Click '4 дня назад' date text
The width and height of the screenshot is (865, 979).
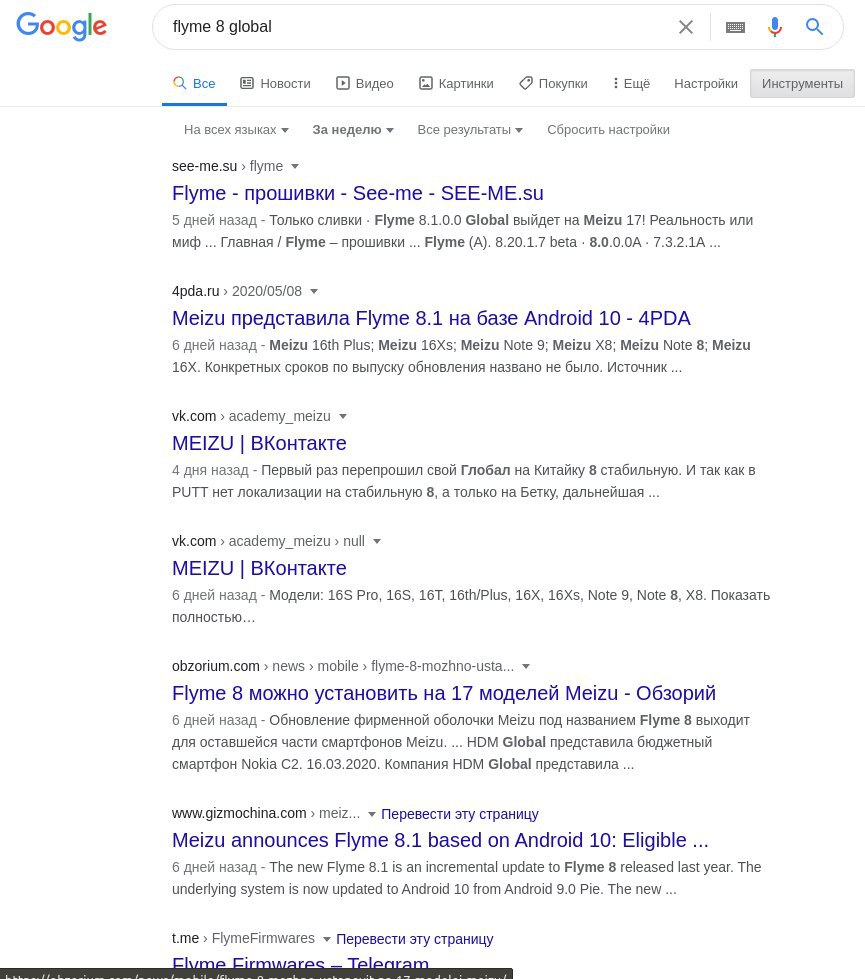point(210,470)
